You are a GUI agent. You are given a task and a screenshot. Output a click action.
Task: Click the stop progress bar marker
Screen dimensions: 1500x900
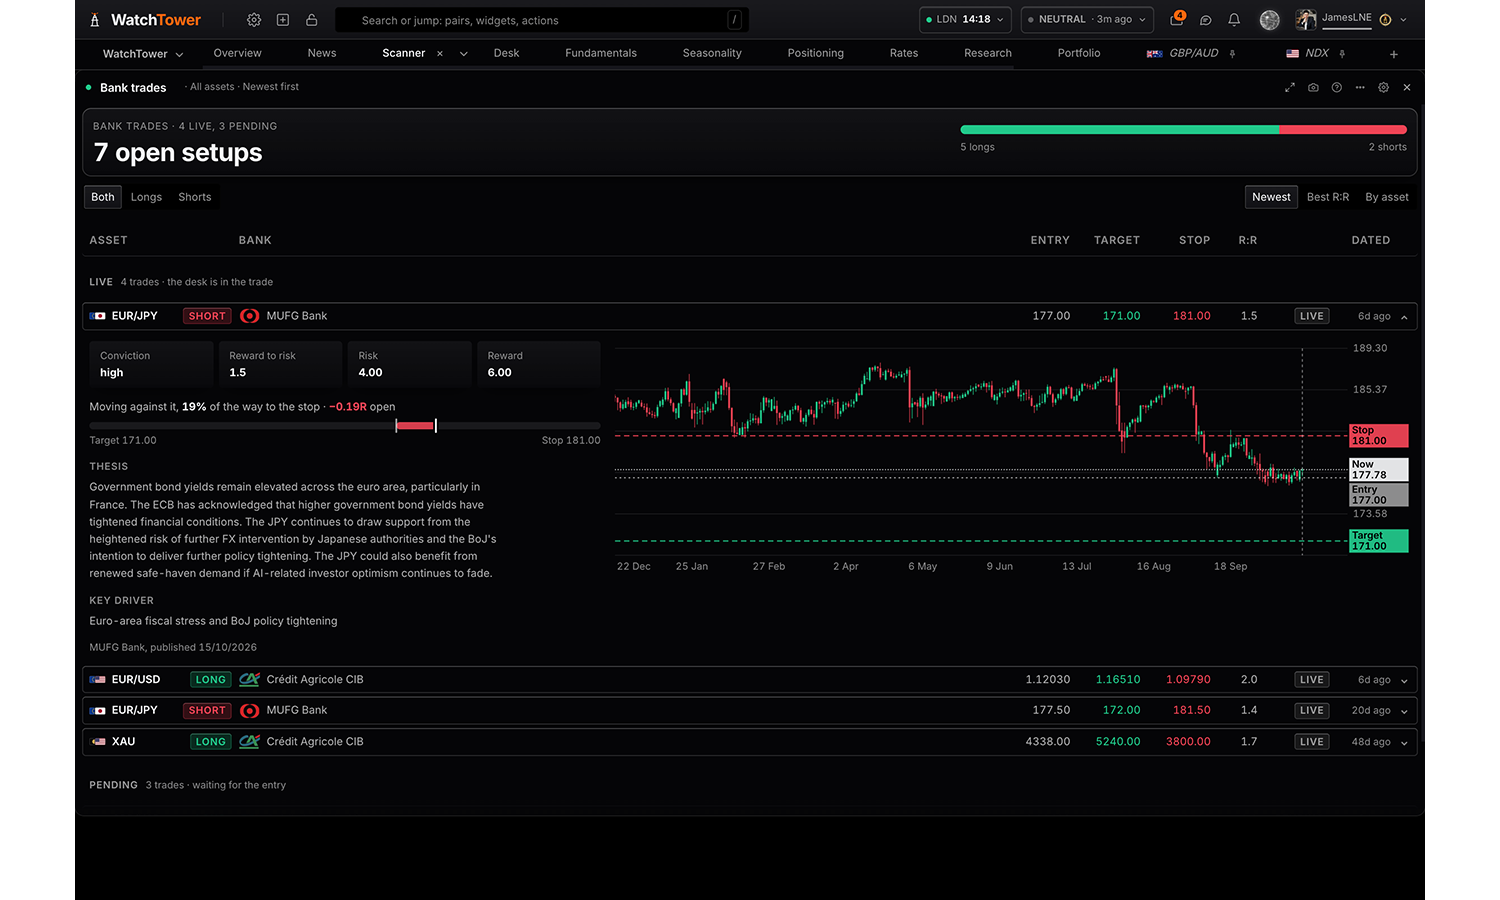pyautogui.click(x=436, y=426)
